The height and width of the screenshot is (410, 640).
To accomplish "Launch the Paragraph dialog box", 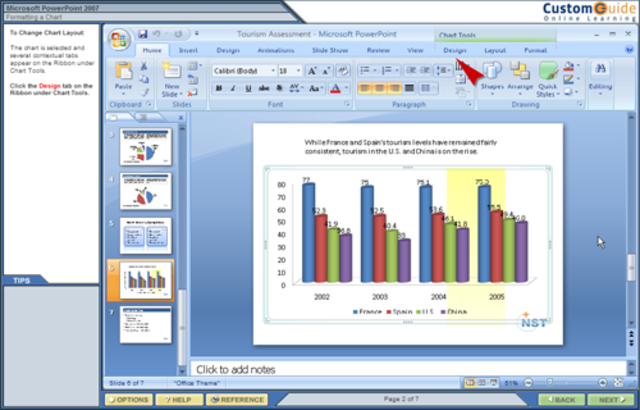I will click(x=469, y=104).
